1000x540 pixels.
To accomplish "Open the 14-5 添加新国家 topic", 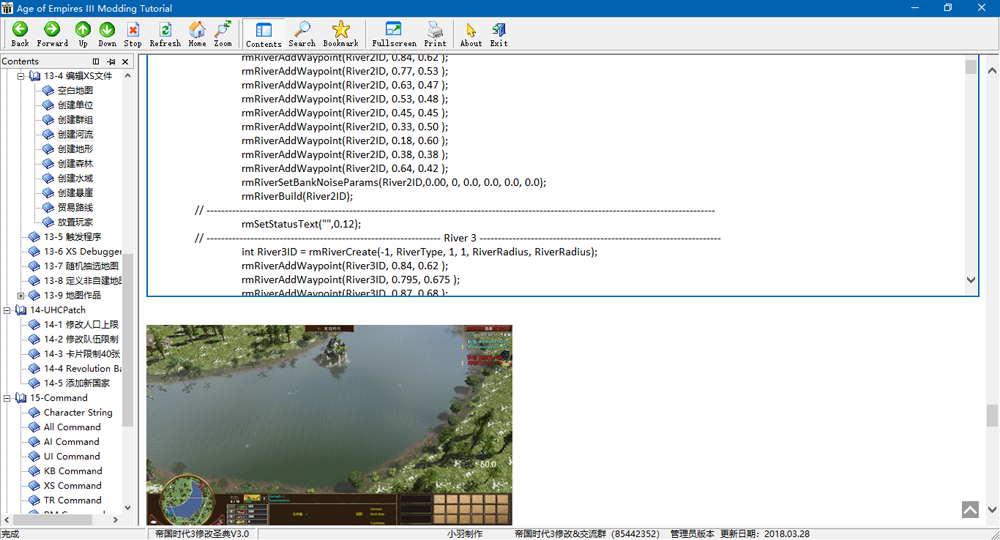I will coord(77,383).
